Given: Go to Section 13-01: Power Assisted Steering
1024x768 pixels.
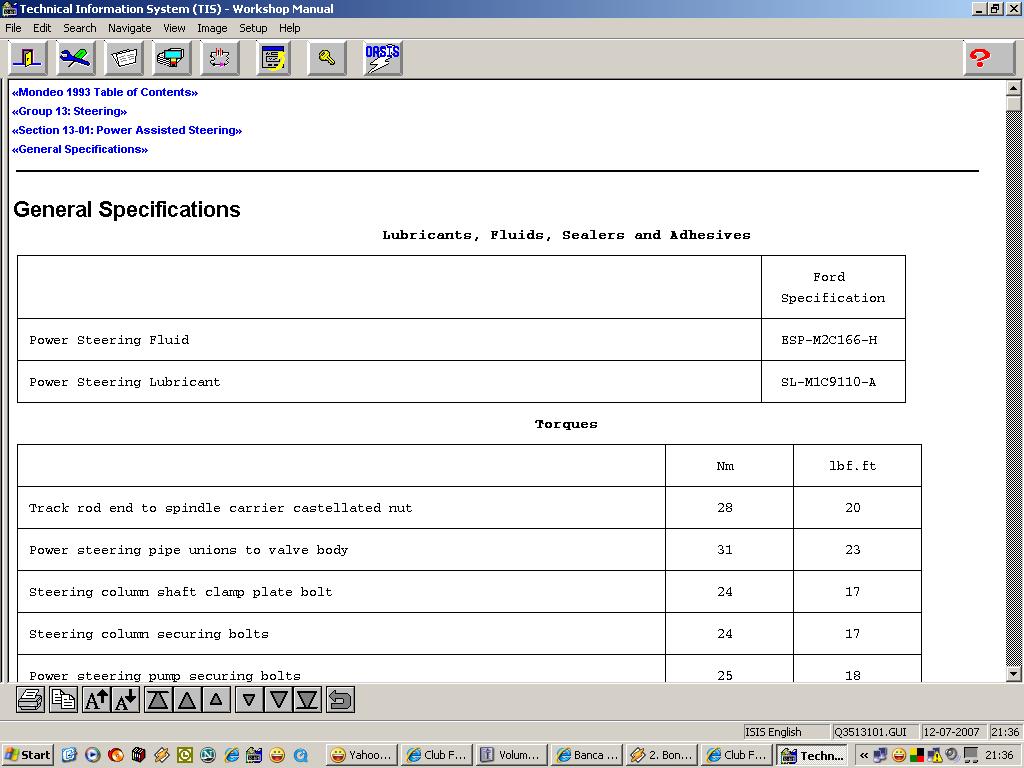Looking at the screenshot, I should (127, 130).
